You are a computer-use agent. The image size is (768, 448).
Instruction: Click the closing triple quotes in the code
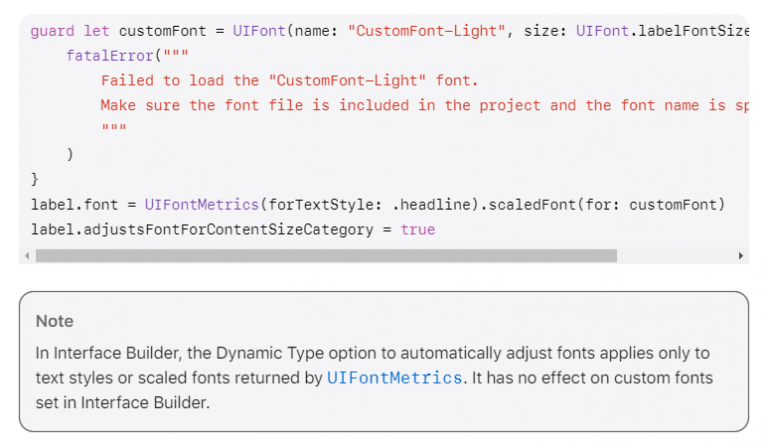pyautogui.click(x=113, y=129)
